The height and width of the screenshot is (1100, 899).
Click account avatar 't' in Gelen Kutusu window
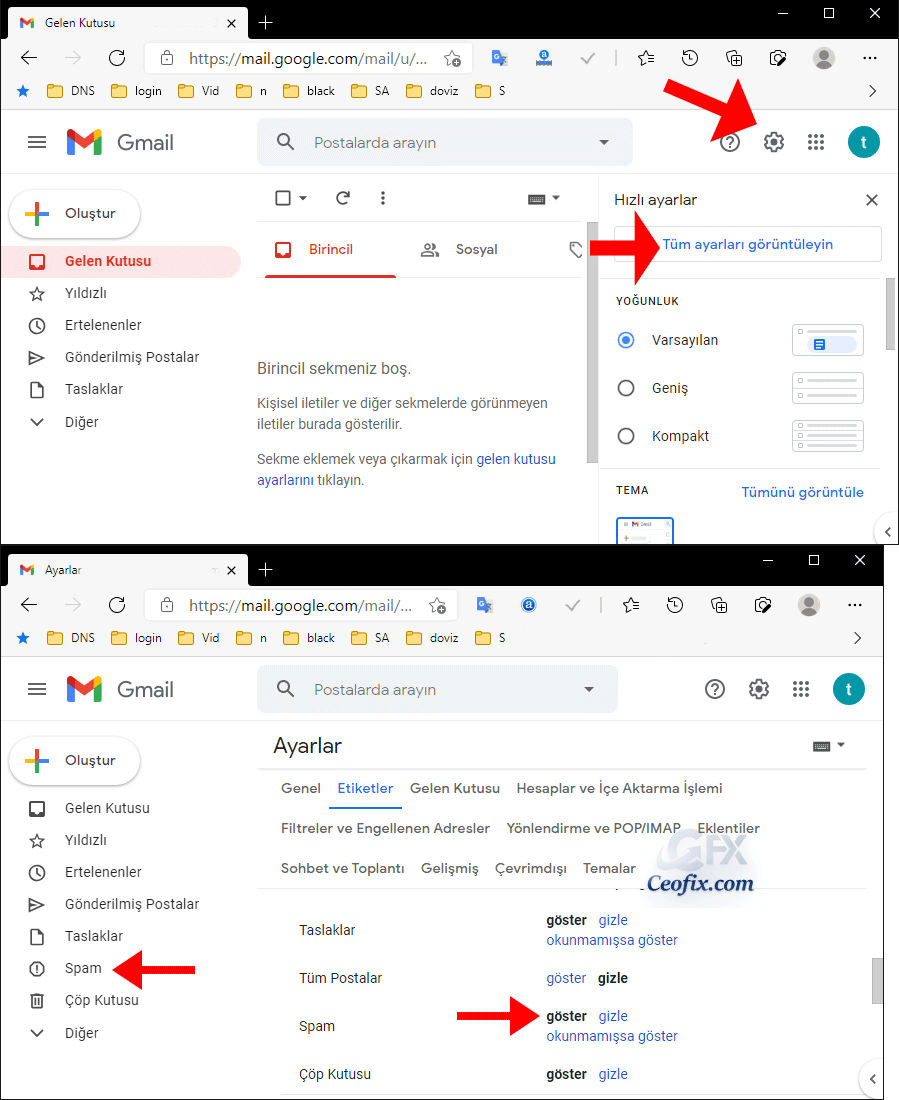tap(863, 142)
